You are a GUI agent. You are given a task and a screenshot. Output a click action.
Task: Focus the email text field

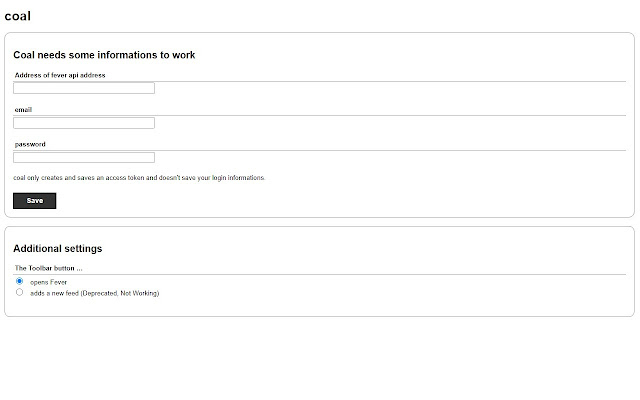84,123
